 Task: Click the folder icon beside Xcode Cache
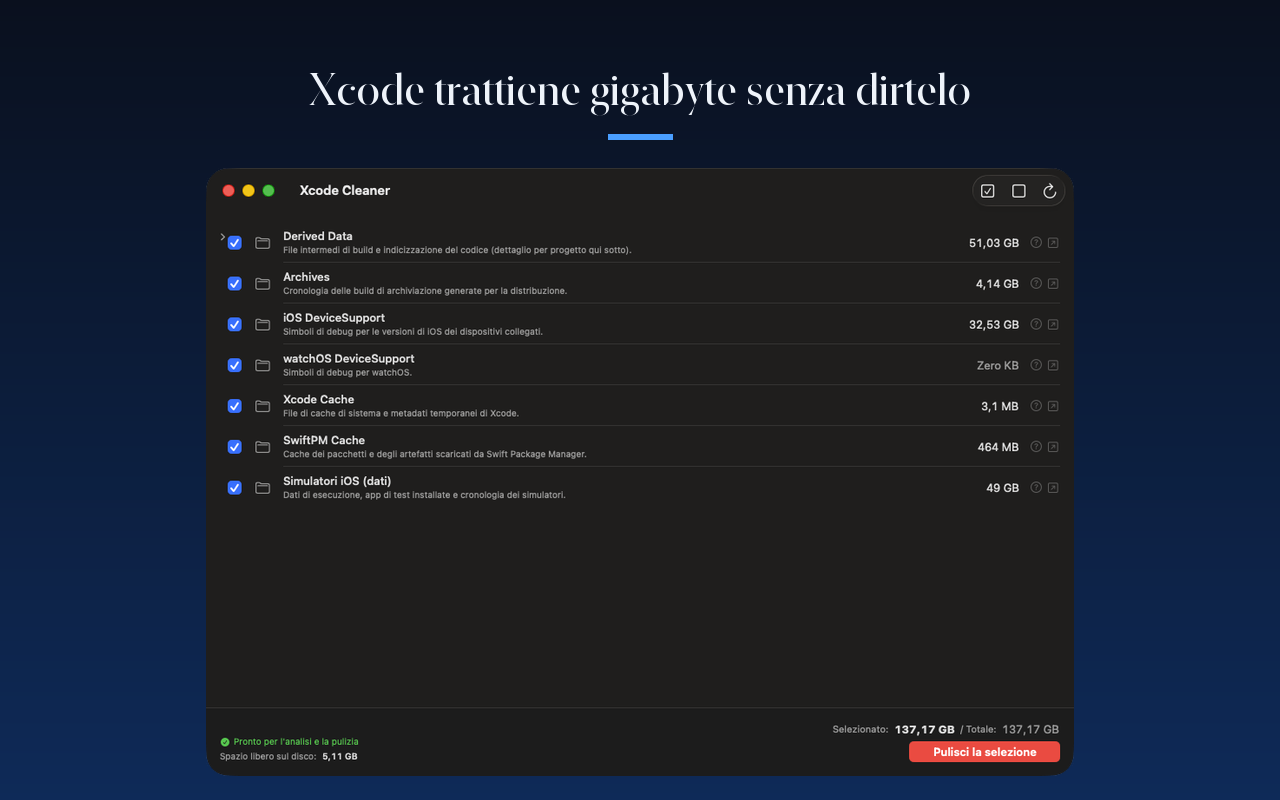[x=263, y=406]
